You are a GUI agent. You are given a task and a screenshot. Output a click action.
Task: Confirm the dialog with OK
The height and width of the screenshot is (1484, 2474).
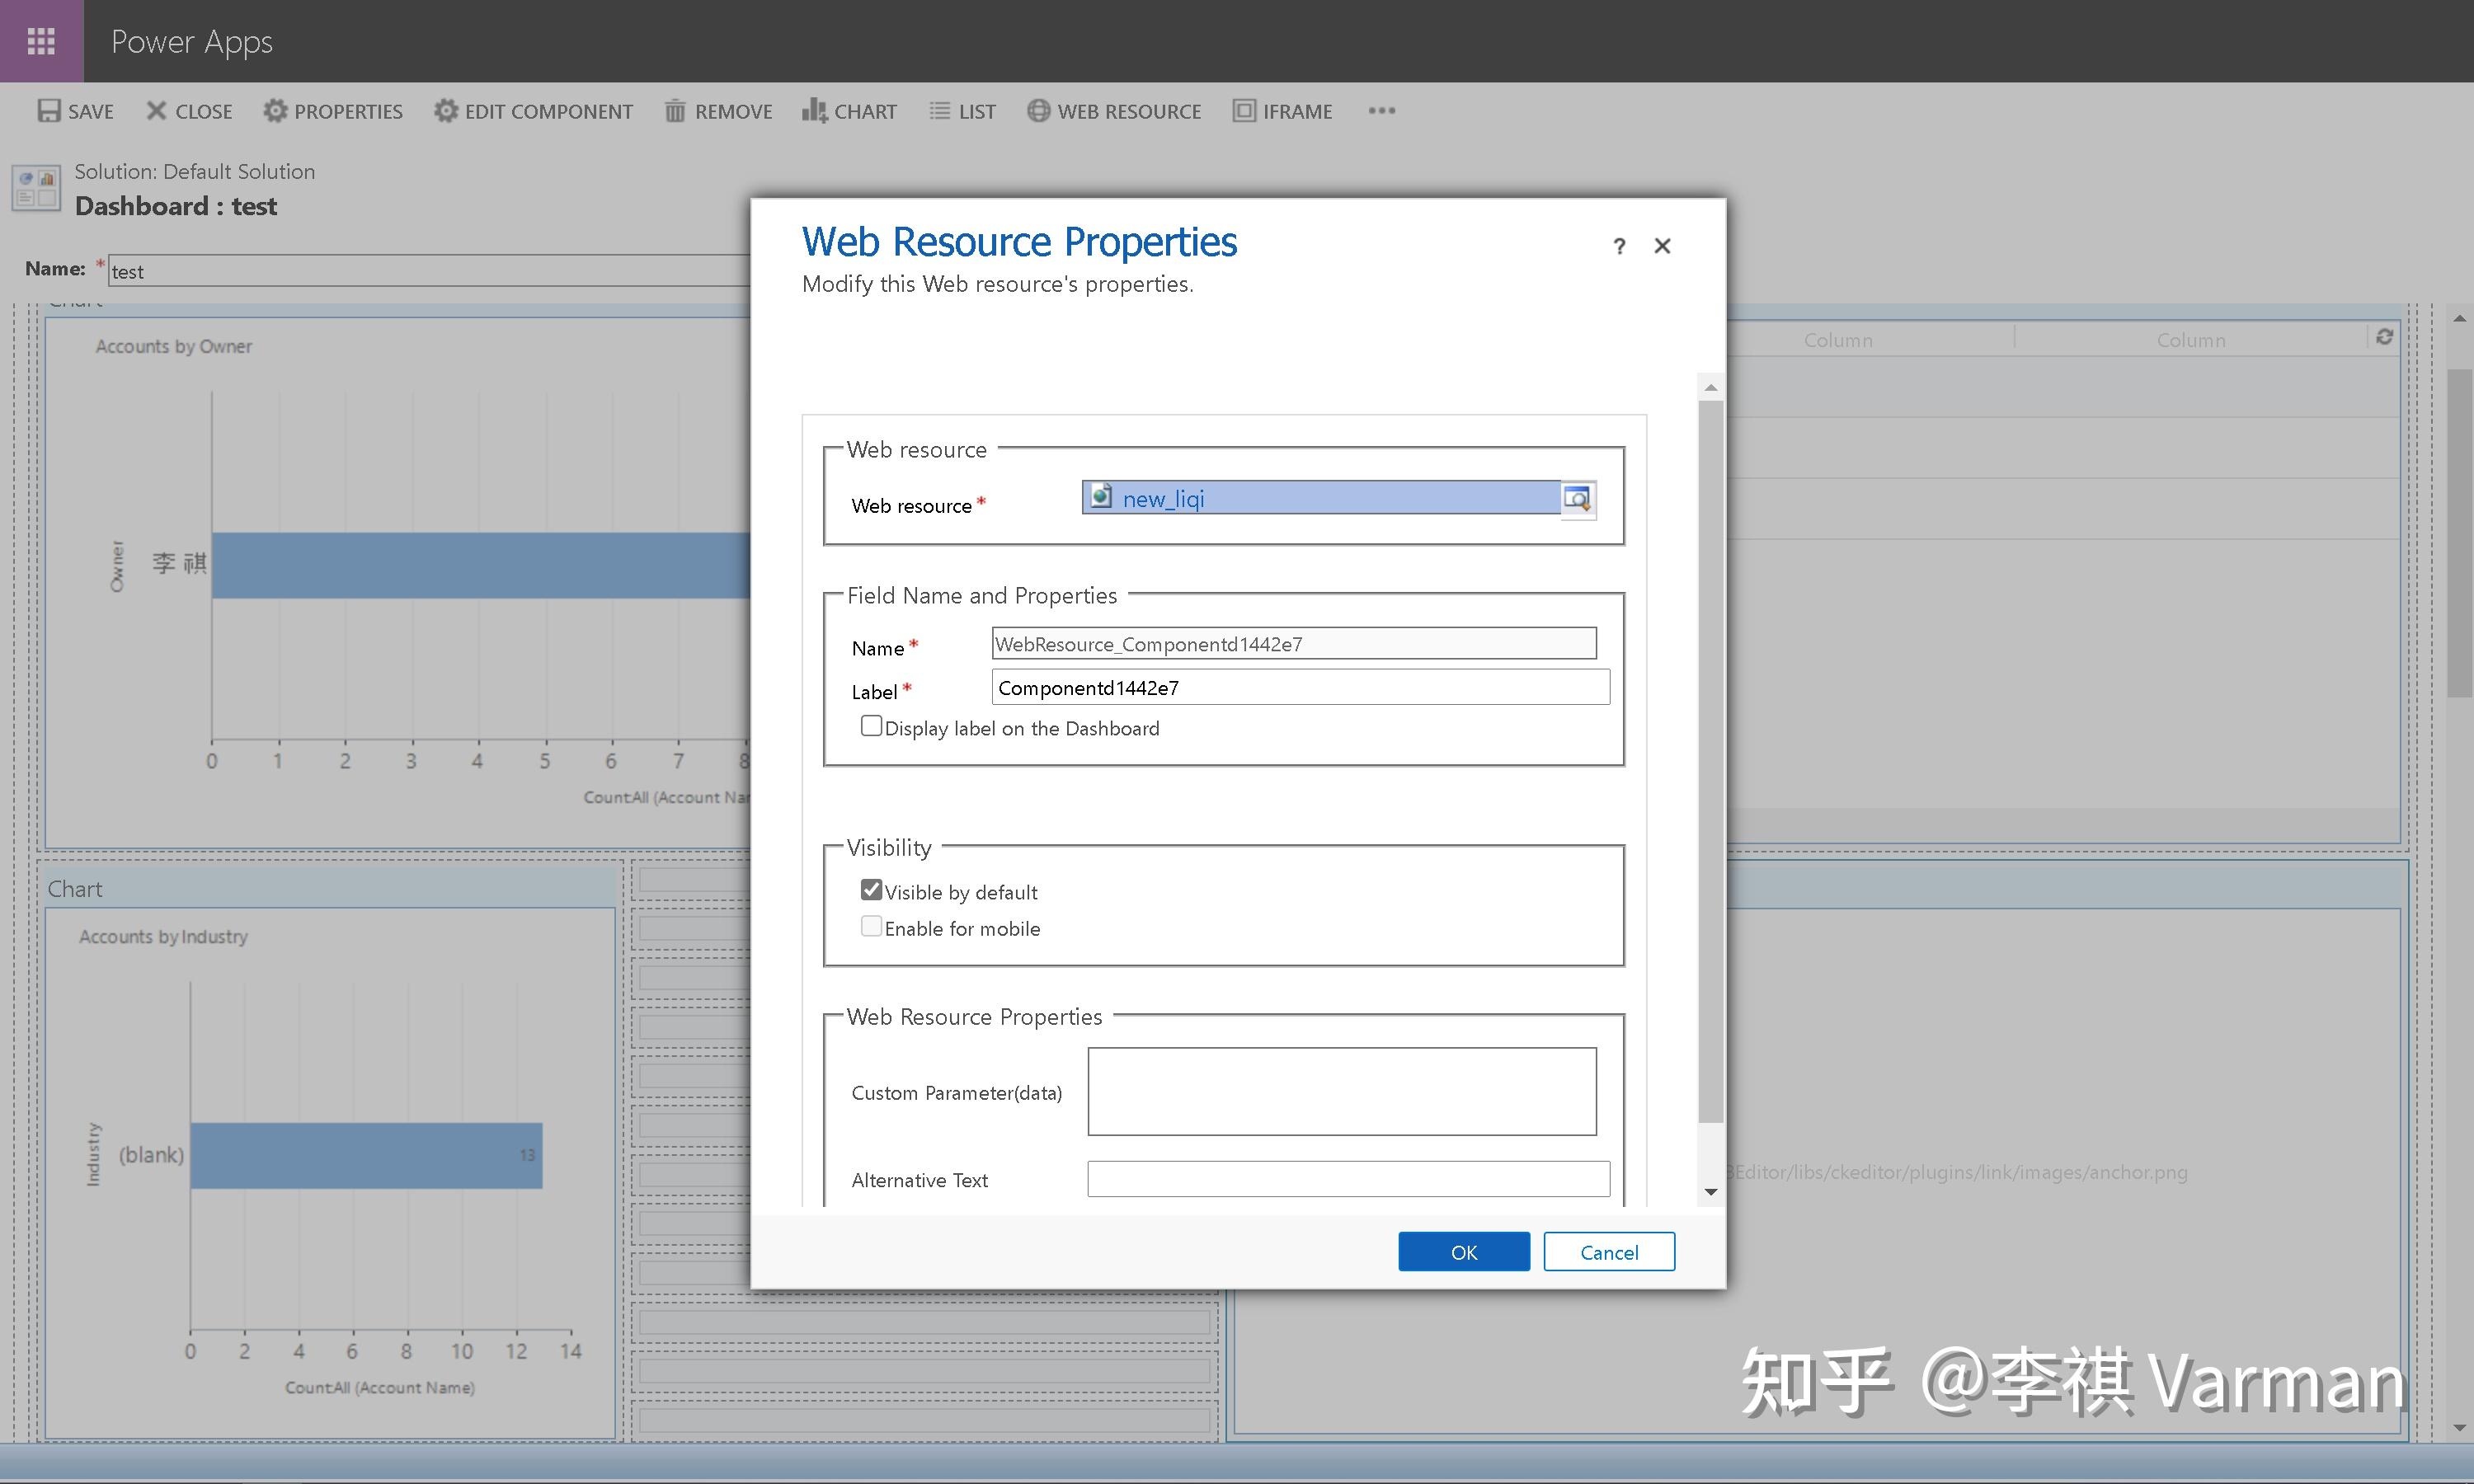pos(1463,1252)
